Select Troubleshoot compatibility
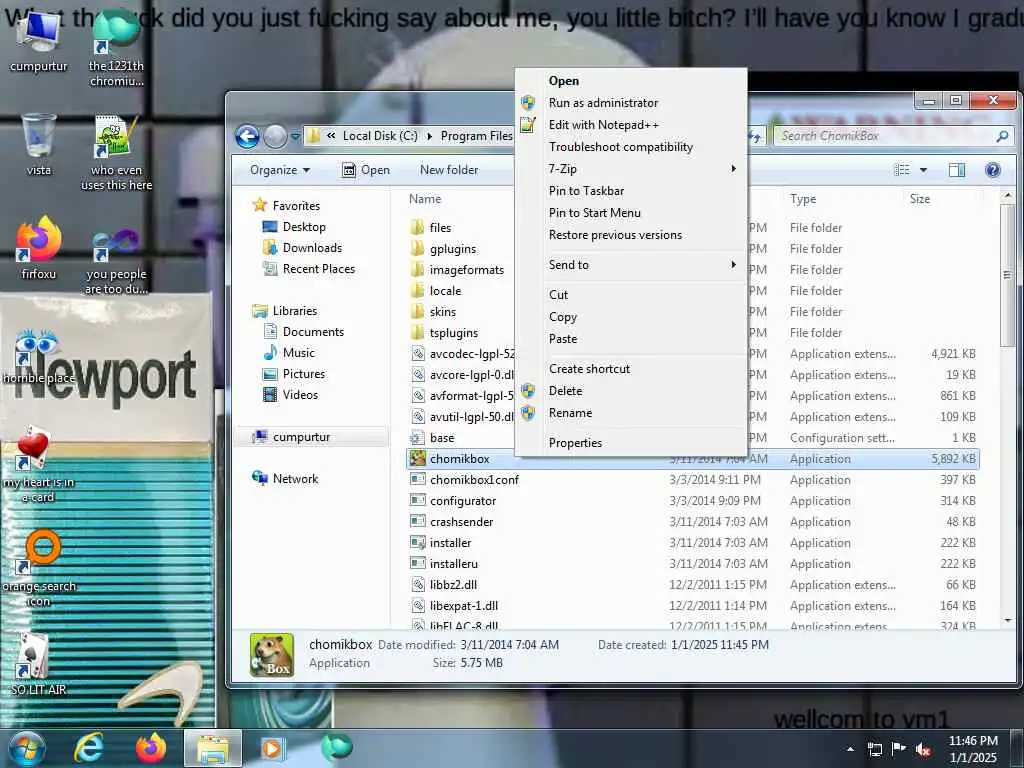Viewport: 1024px width, 768px height. pos(631,147)
